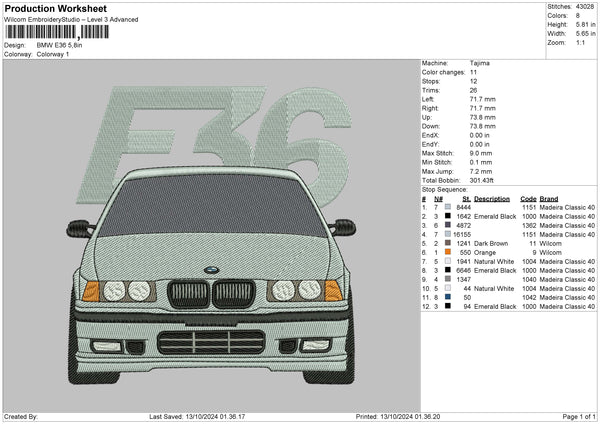Click the Width value 5.65 in
Screen dimensions: 600x424
[x=585, y=34]
